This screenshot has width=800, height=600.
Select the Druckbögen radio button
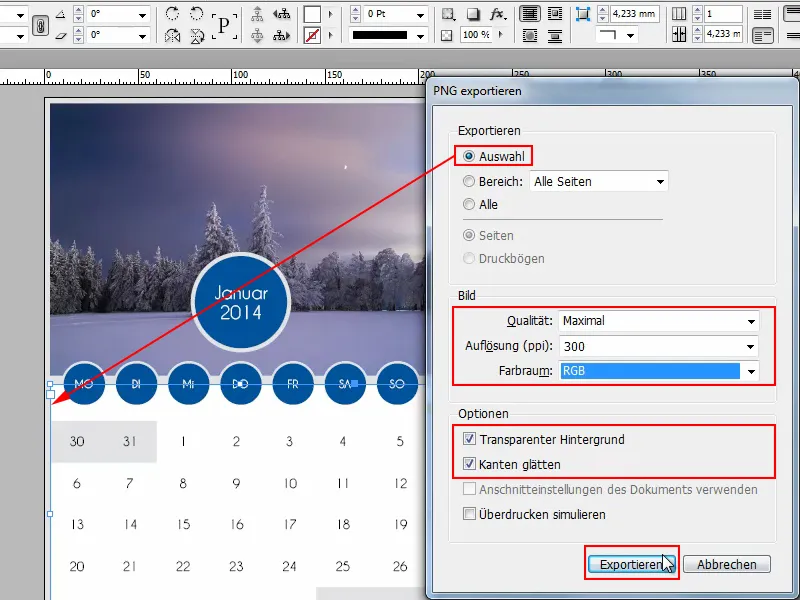tap(468, 258)
